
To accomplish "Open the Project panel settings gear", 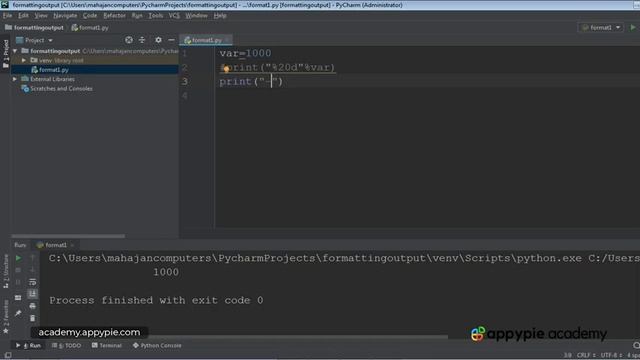I will tap(158, 40).
